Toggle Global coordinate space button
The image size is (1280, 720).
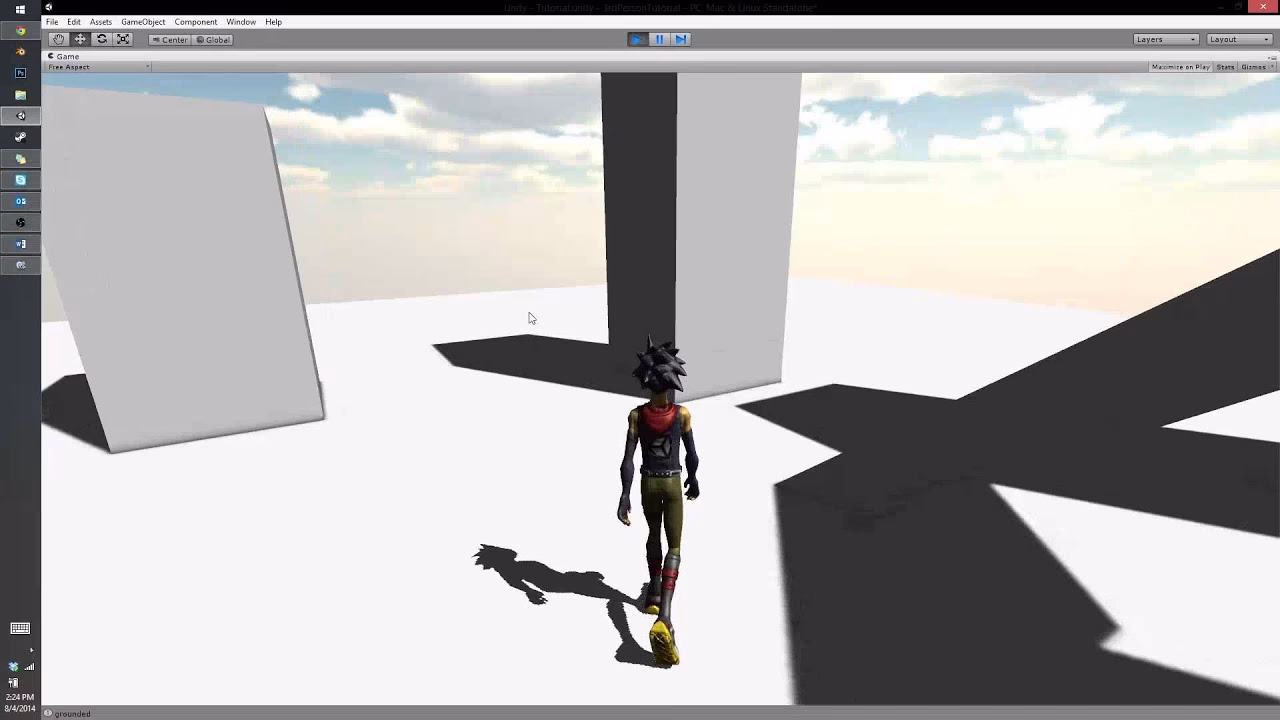212,40
